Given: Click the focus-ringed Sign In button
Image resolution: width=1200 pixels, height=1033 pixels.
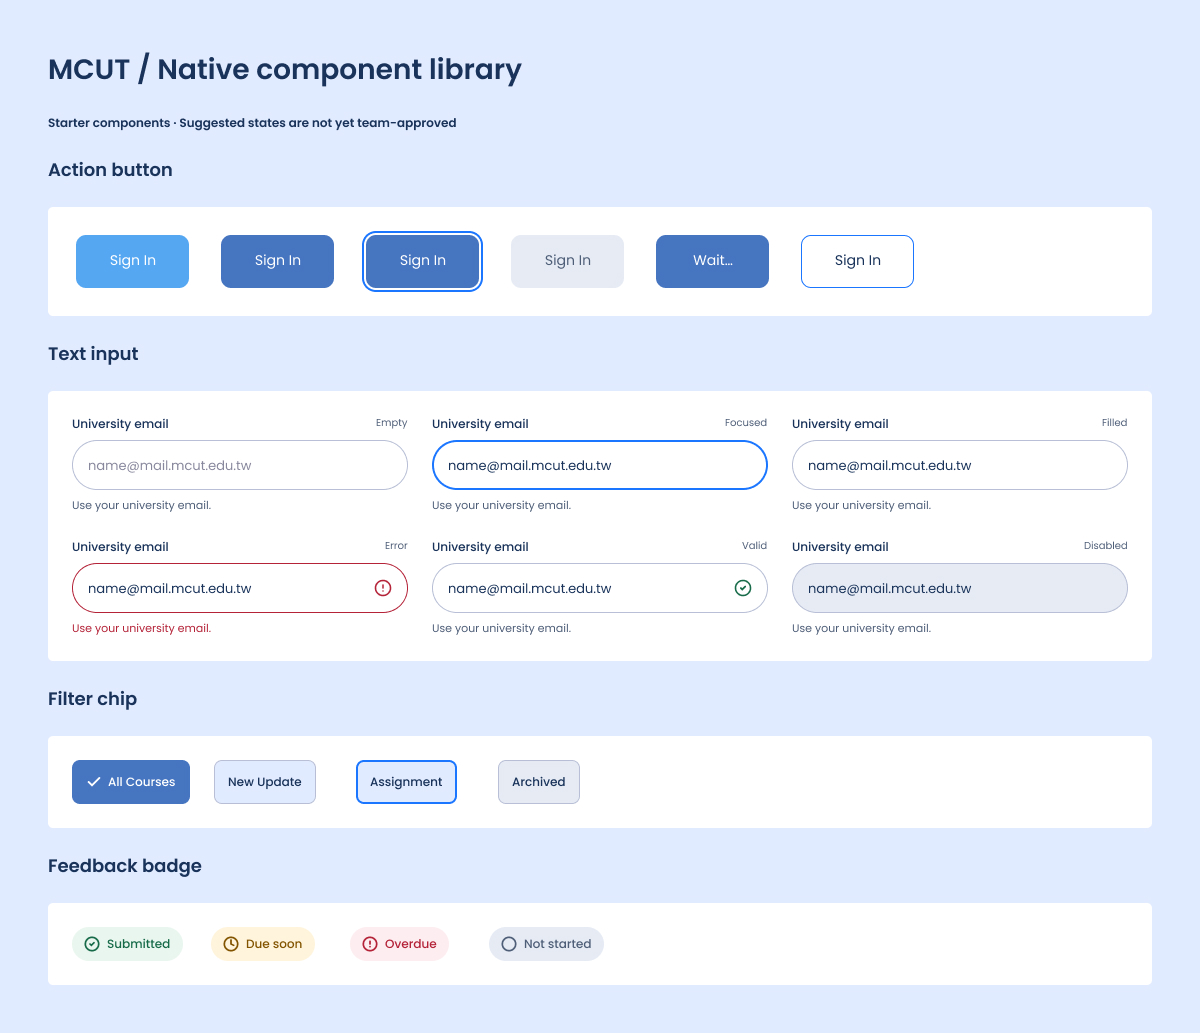Looking at the screenshot, I should [x=422, y=261].
